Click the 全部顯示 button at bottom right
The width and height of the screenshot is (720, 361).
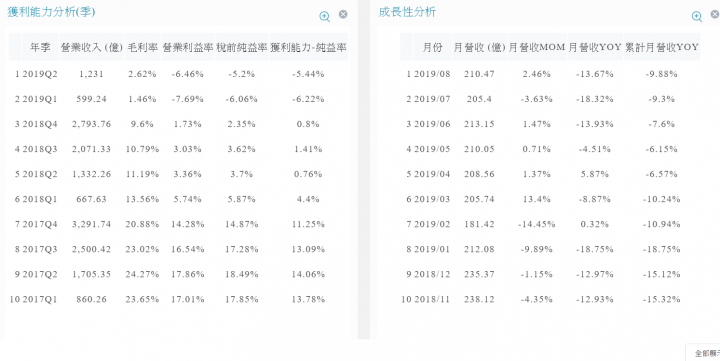[x=703, y=353]
